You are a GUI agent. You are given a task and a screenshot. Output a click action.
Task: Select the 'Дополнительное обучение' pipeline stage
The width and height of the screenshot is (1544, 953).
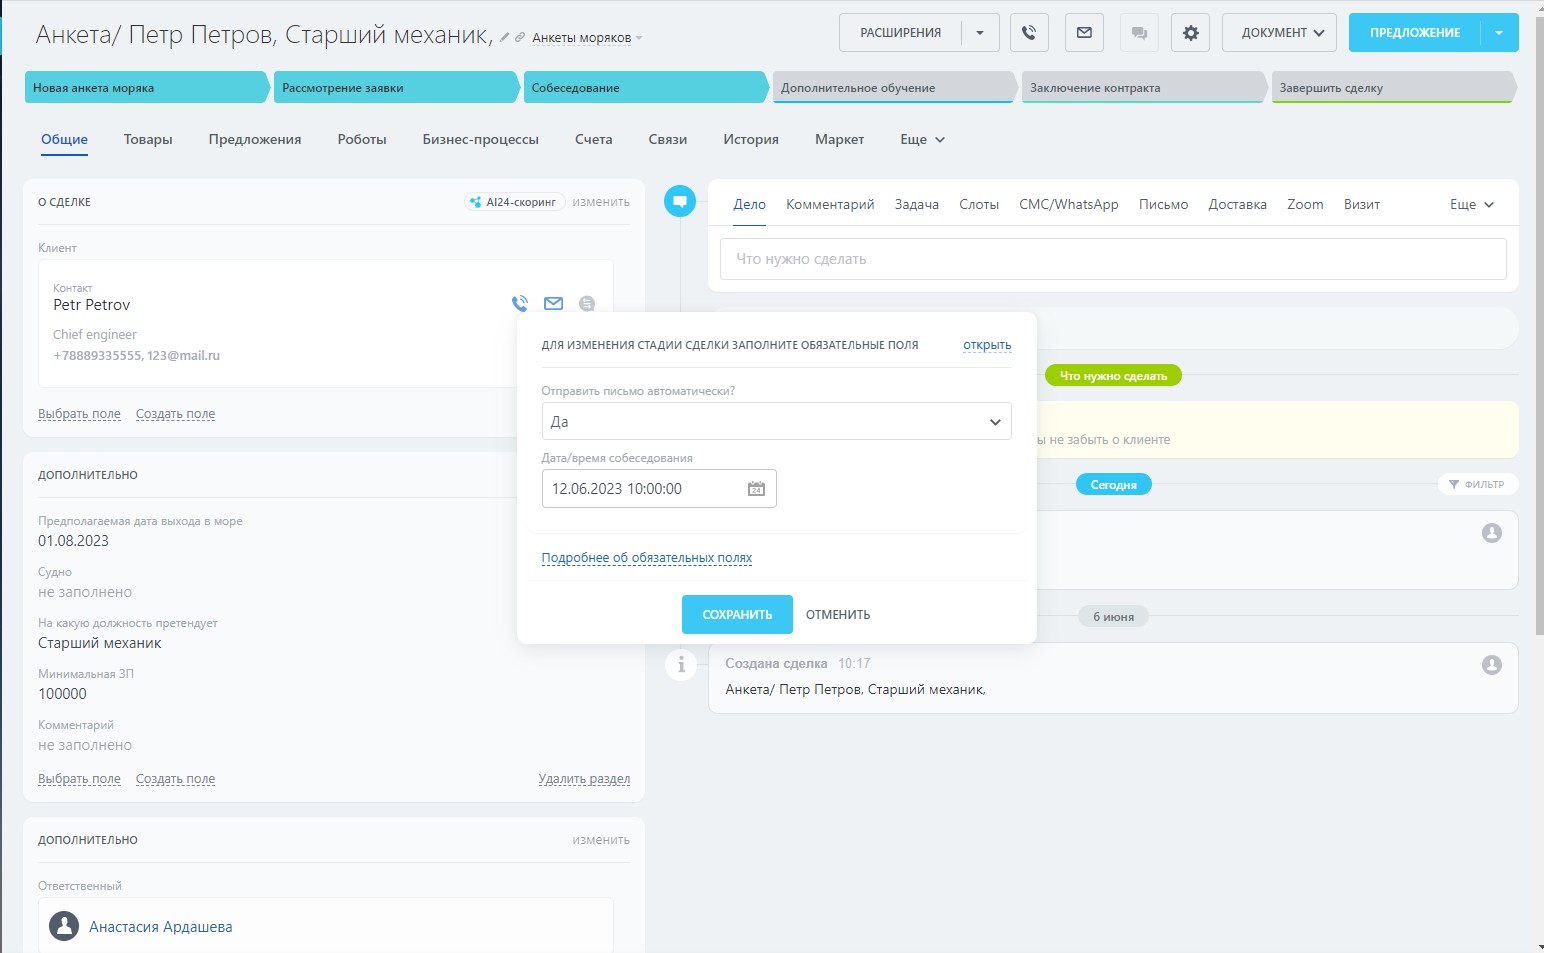[893, 88]
